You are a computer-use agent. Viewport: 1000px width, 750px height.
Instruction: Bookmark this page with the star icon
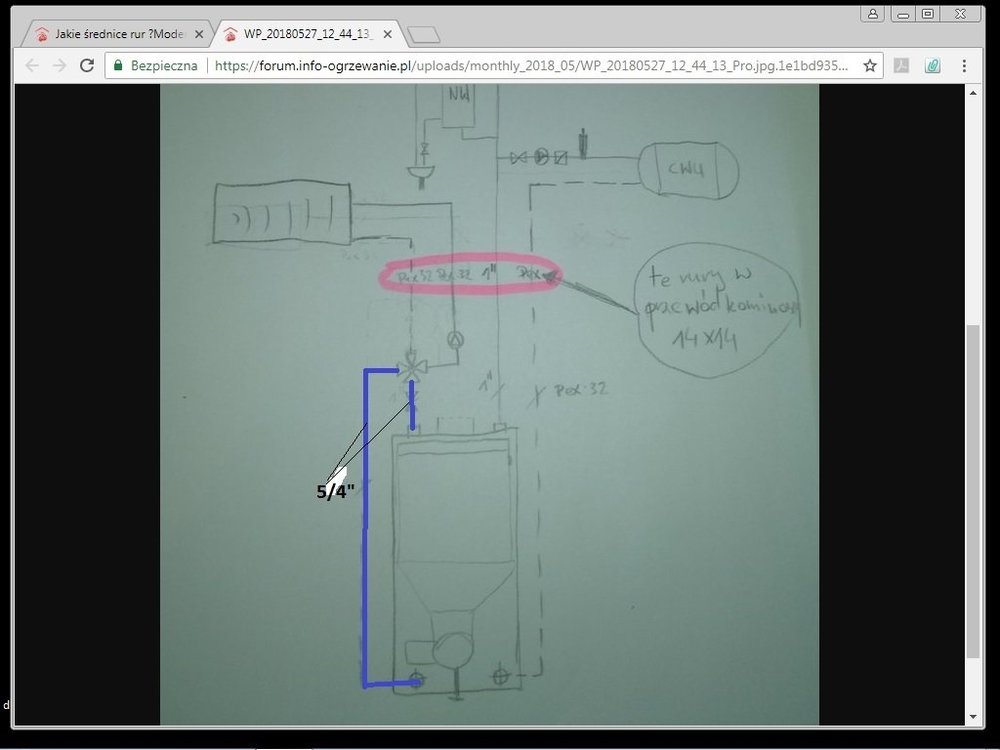870,66
